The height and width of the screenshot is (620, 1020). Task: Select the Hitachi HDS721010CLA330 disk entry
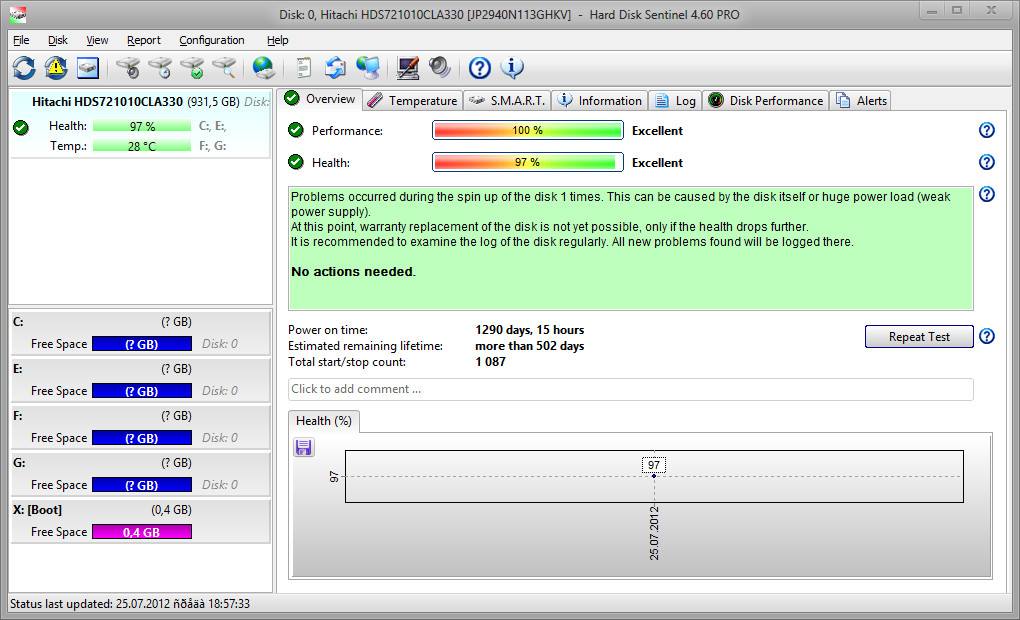click(107, 101)
